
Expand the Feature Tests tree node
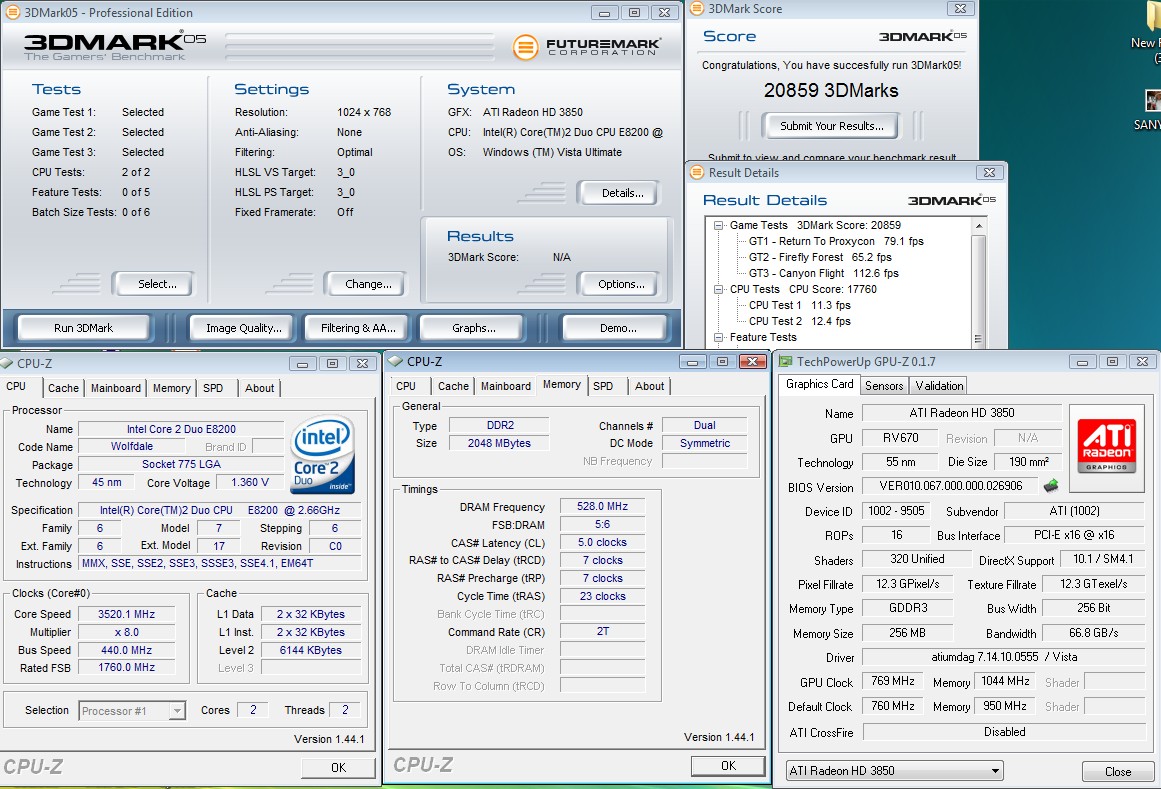coord(719,338)
